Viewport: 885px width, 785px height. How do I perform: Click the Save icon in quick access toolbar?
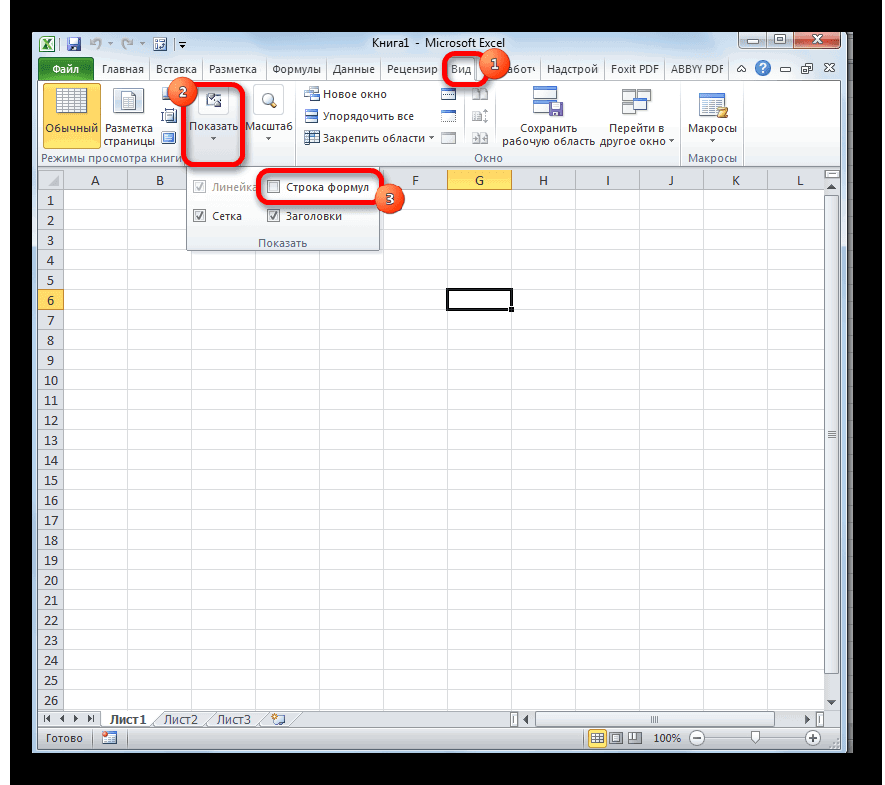pos(74,43)
